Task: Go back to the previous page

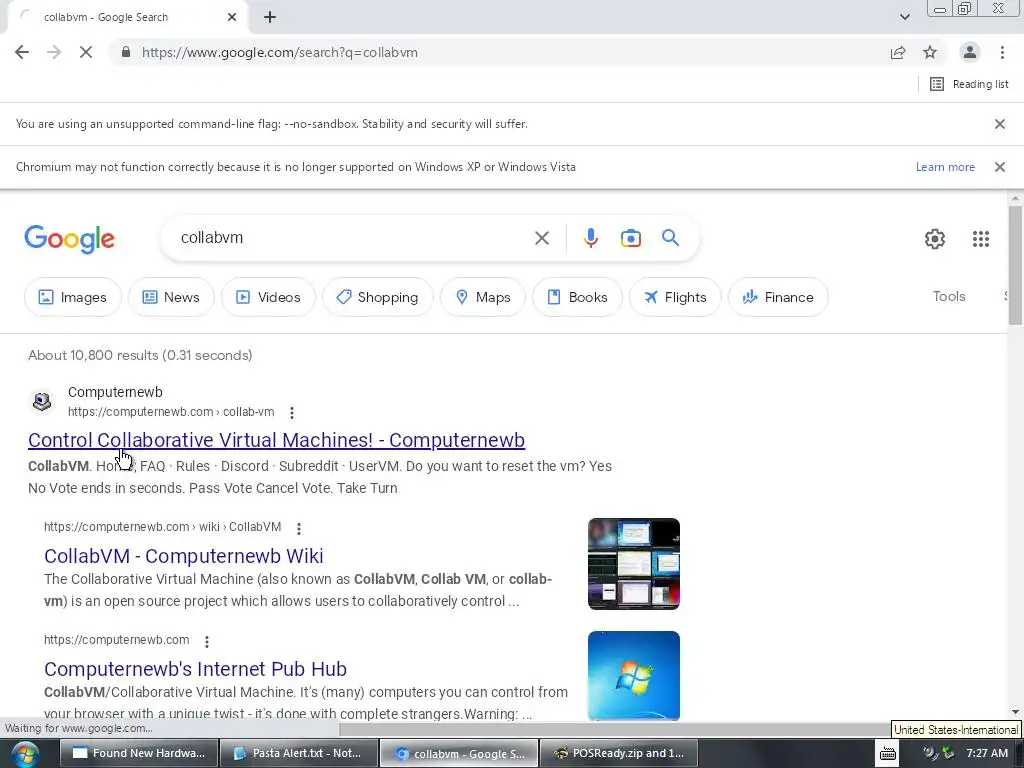Action: point(22,52)
